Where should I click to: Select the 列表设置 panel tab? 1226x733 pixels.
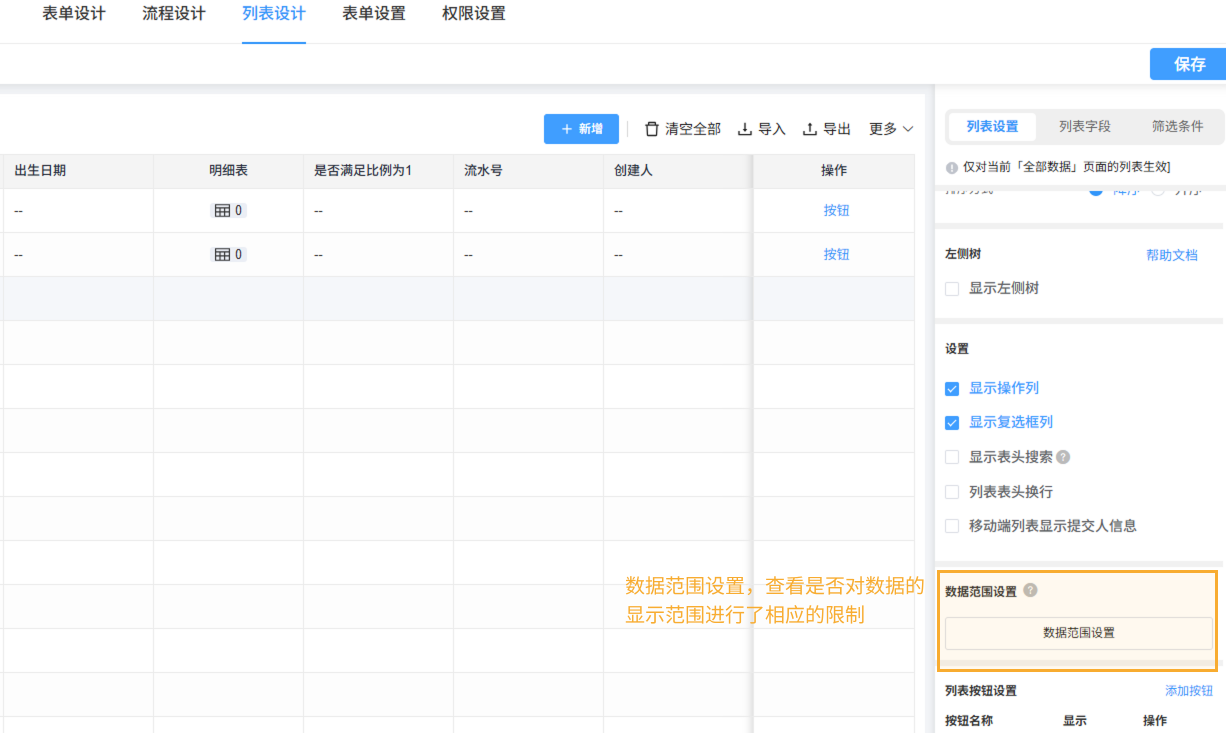tap(992, 127)
